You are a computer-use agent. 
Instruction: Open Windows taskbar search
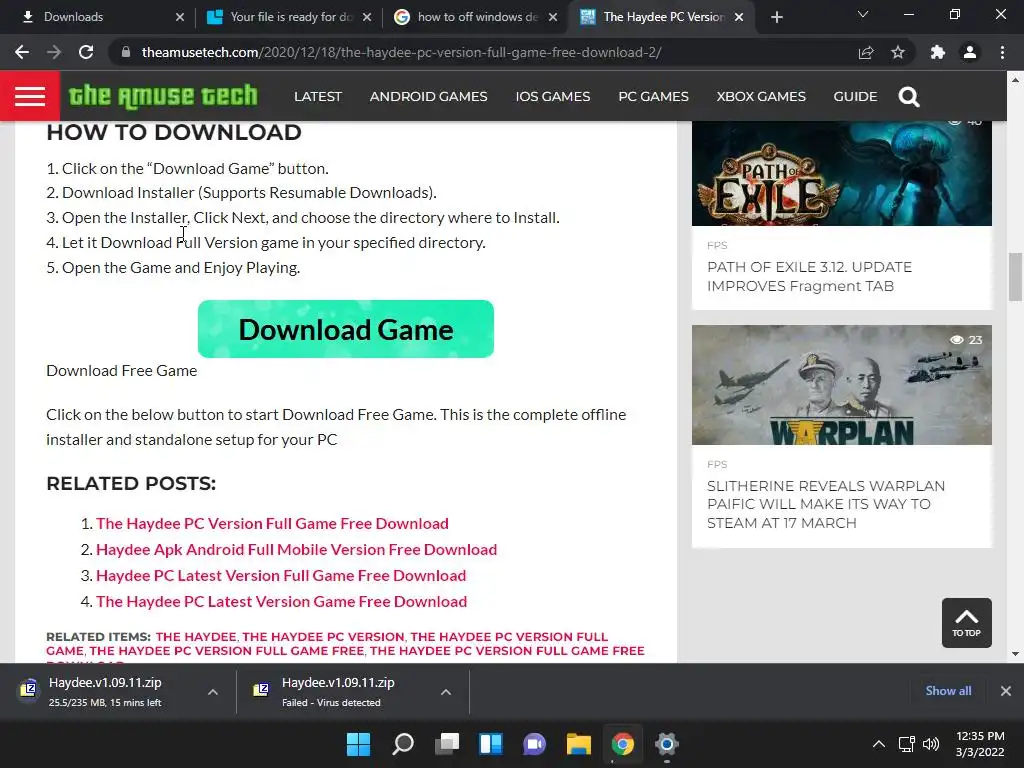[403, 744]
